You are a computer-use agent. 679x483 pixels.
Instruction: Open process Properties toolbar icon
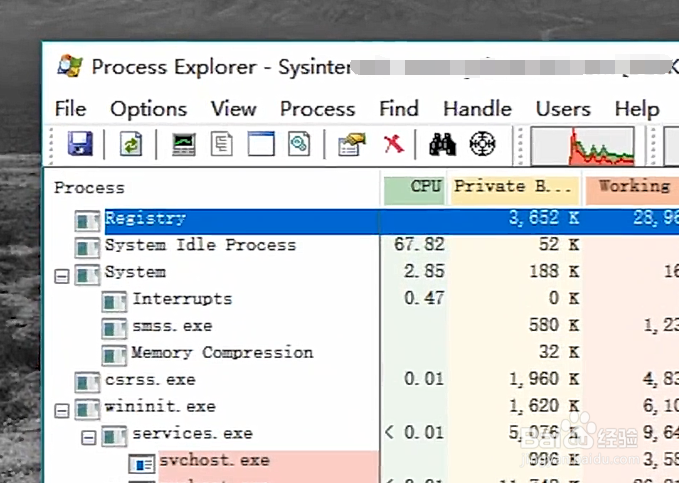[x=352, y=144]
